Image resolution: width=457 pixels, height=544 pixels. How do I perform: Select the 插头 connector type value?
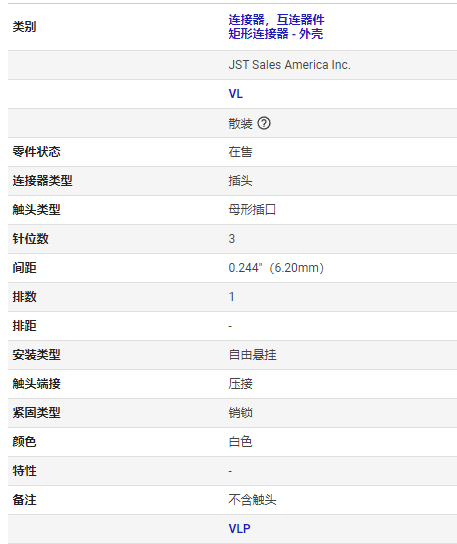(240, 181)
